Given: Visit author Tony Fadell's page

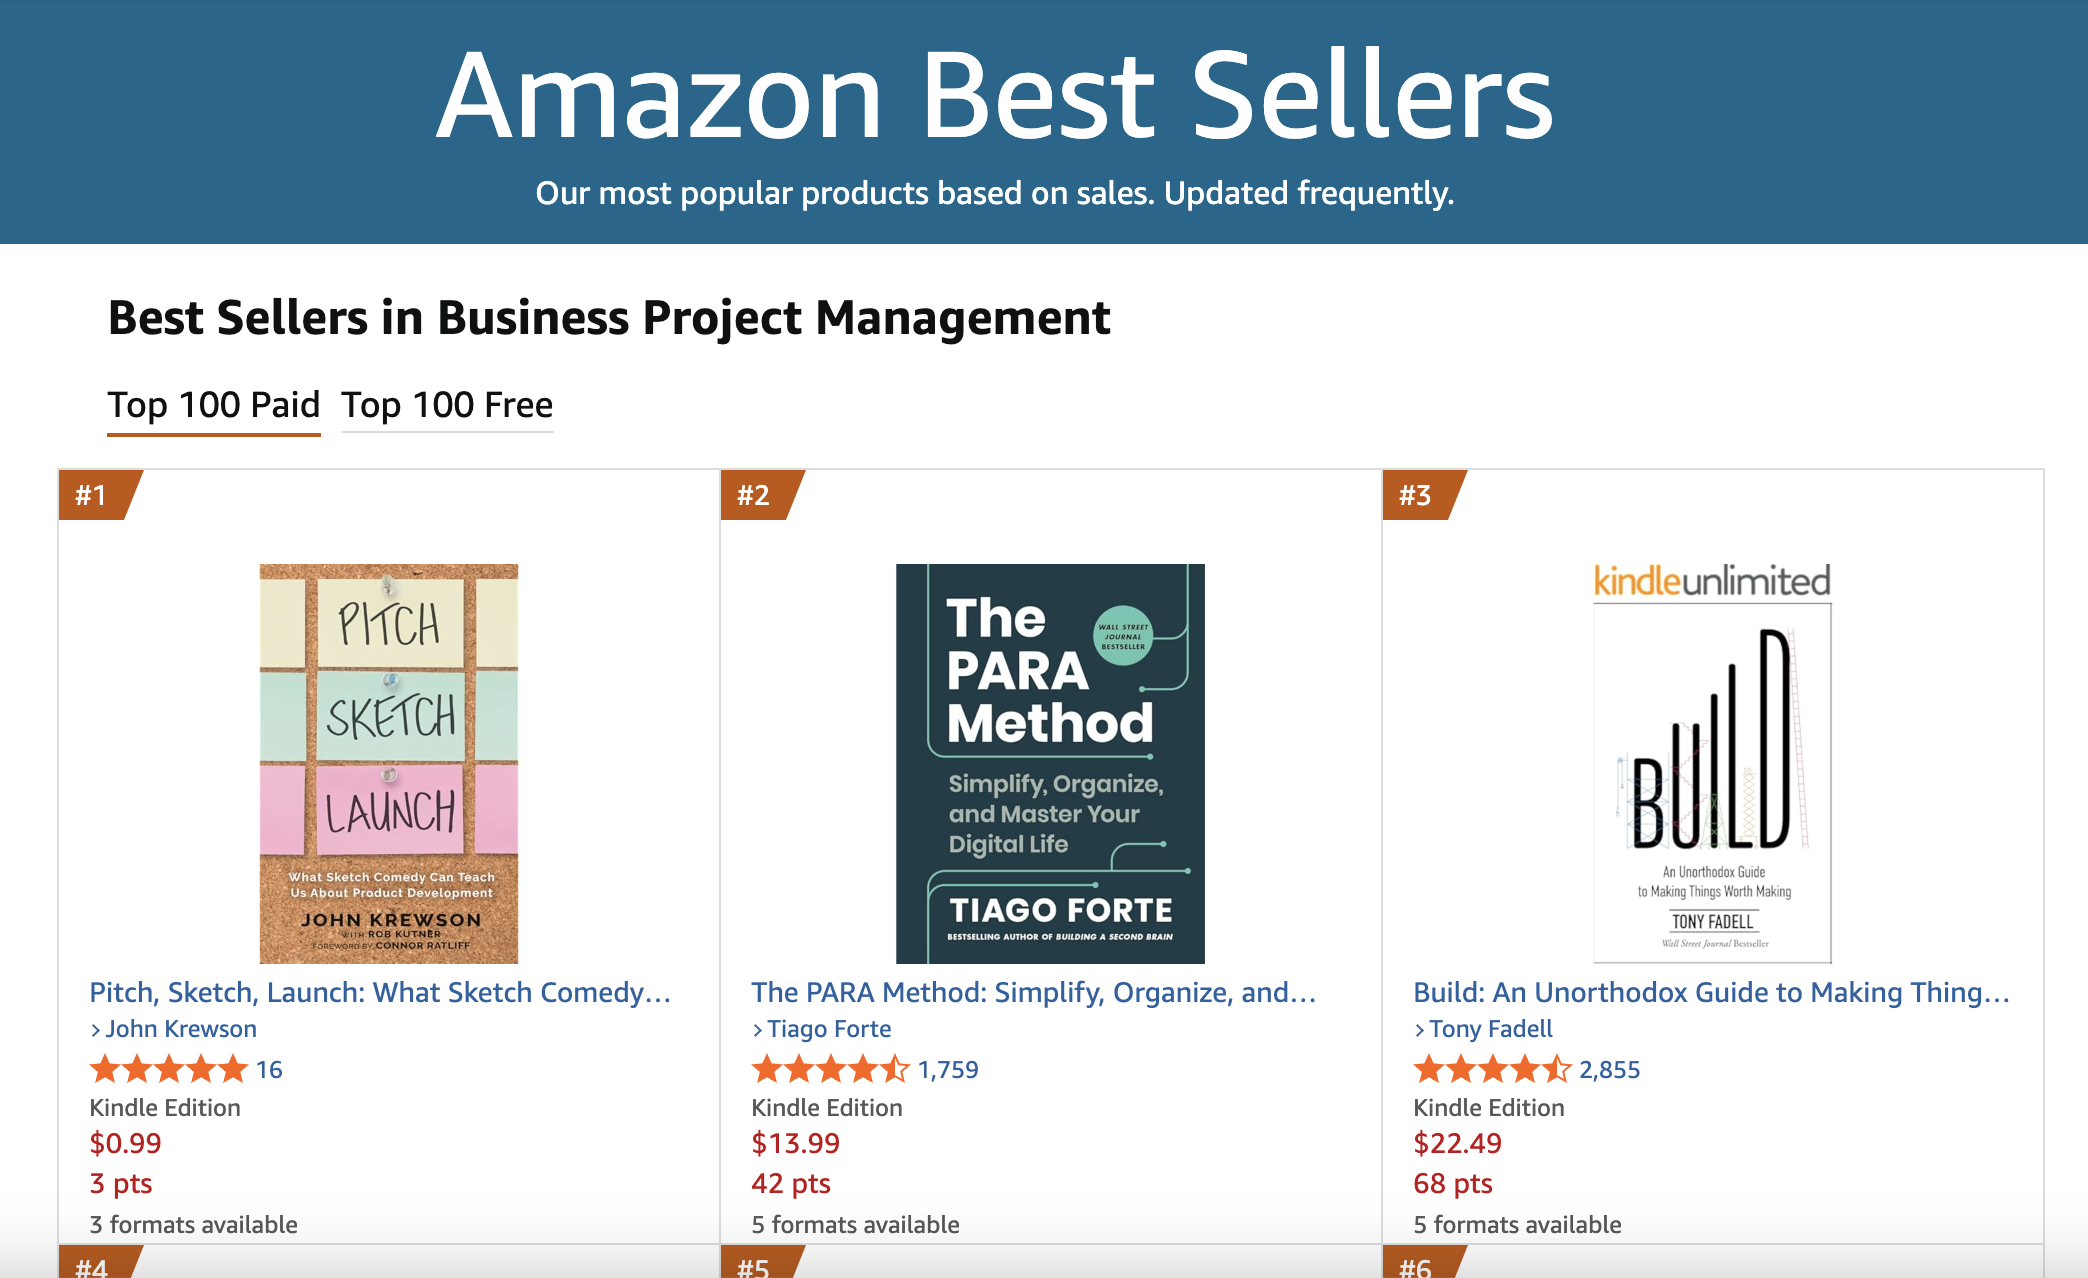Looking at the screenshot, I should click(1491, 1029).
